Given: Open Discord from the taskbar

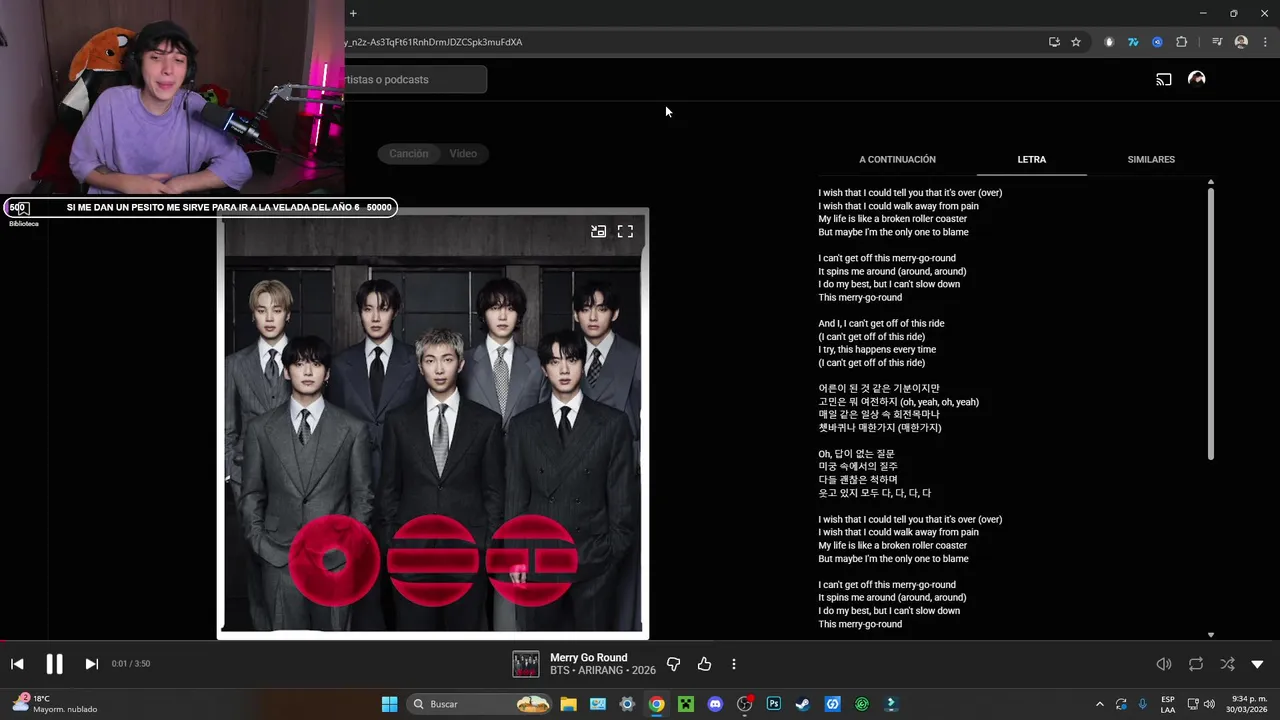Looking at the screenshot, I should [x=715, y=704].
